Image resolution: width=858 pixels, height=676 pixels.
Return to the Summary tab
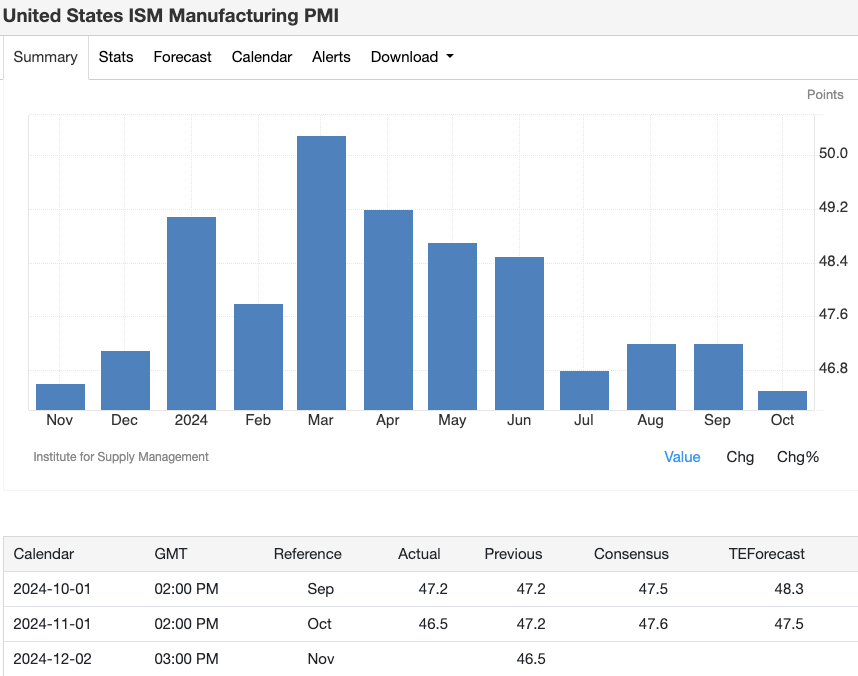tap(45, 57)
